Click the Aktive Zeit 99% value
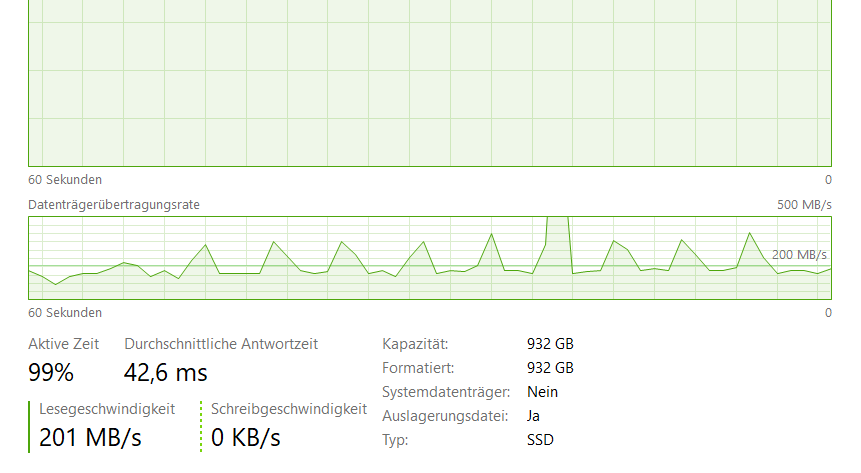This screenshot has height=473, width=861. [51, 373]
